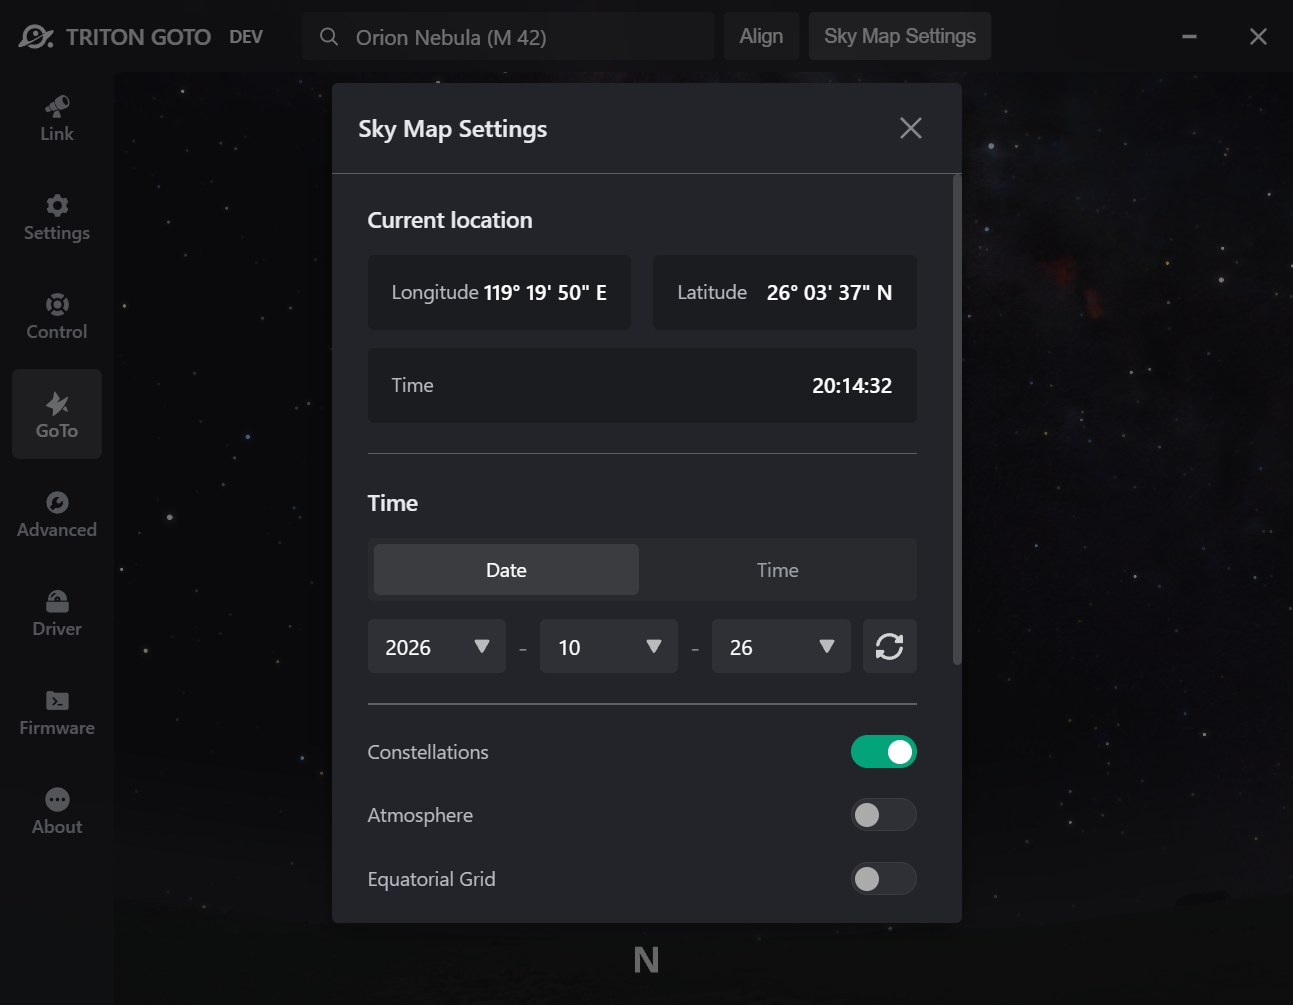
Task: Open the month dropdown showing 10
Action: click(609, 646)
